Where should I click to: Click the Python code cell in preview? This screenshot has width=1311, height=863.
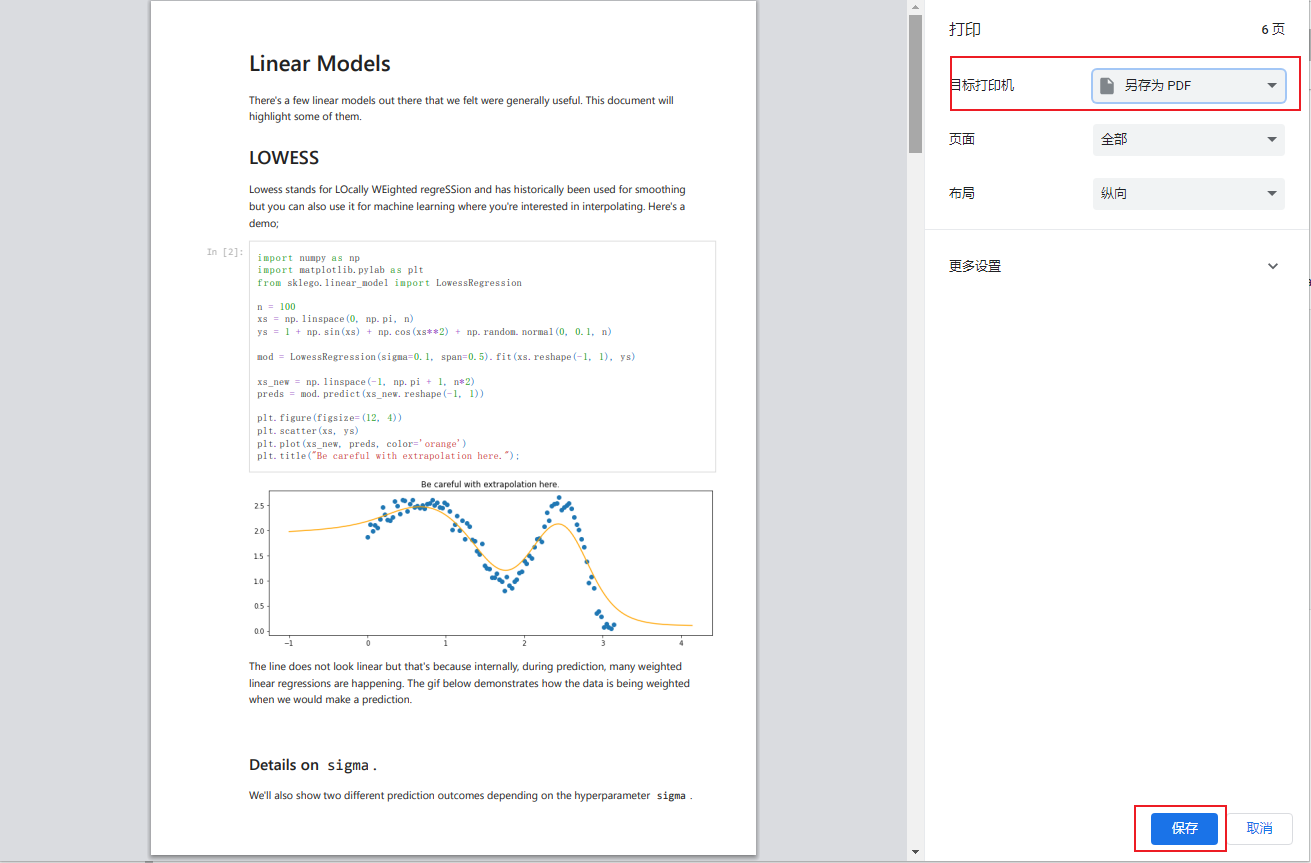tap(482, 356)
